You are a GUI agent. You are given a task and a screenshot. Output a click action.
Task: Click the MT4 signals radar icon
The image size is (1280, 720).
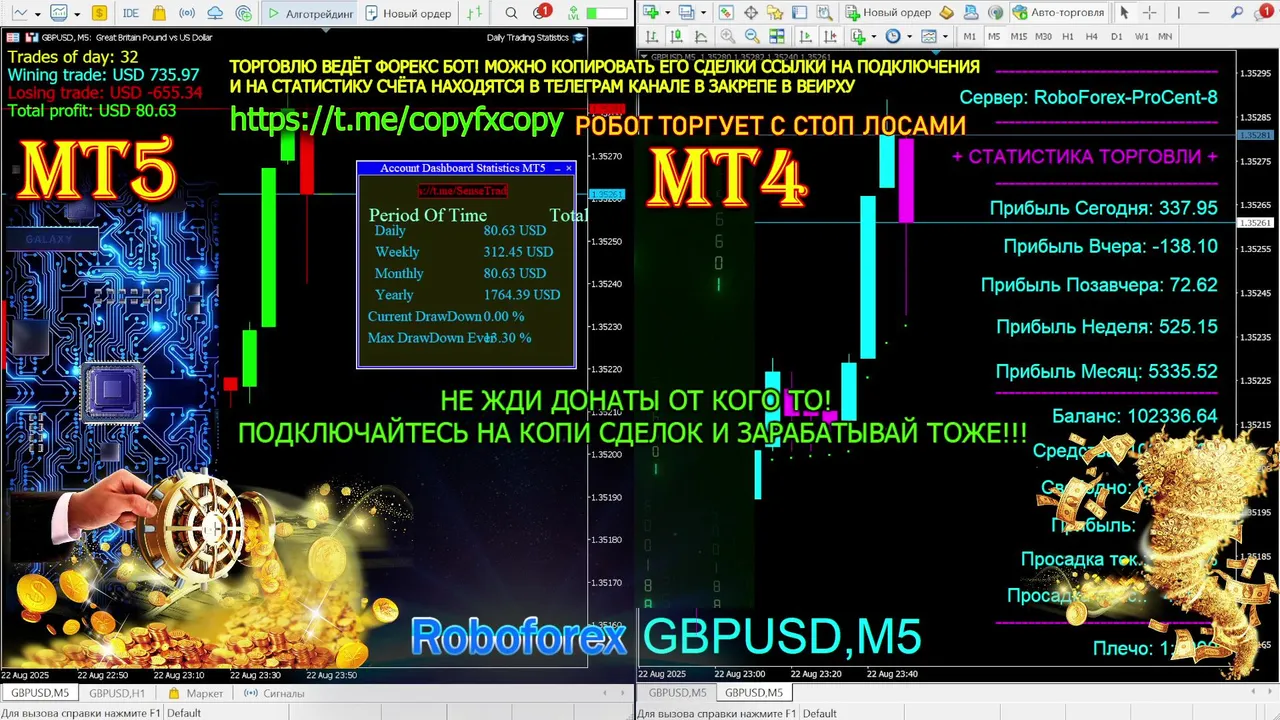coord(995,13)
